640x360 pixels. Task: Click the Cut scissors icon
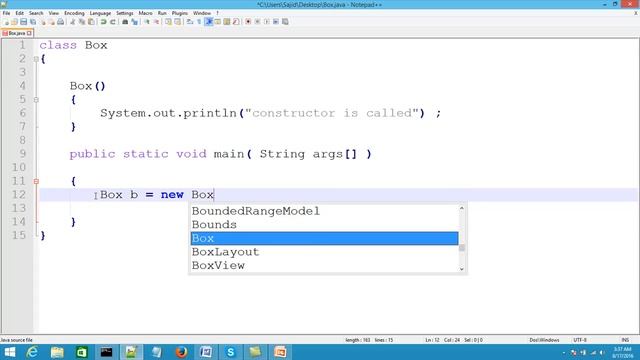72,22
